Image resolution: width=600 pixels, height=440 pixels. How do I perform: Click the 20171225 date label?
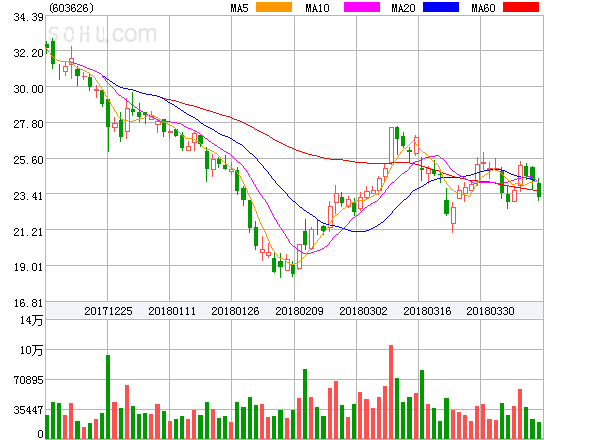click(108, 311)
